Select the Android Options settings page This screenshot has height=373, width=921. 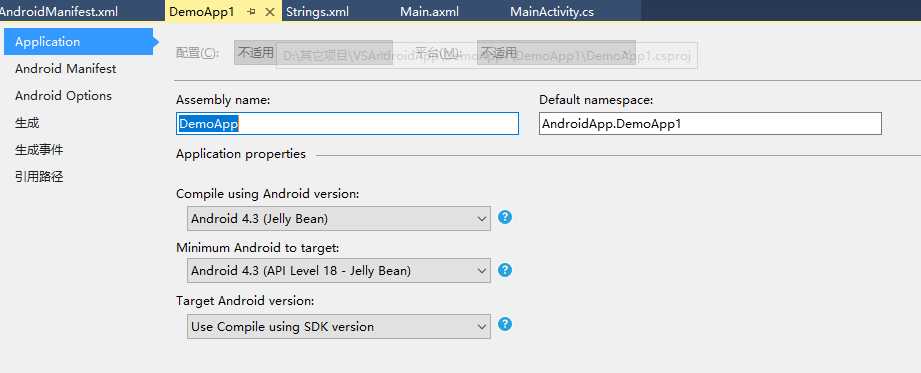pos(63,96)
